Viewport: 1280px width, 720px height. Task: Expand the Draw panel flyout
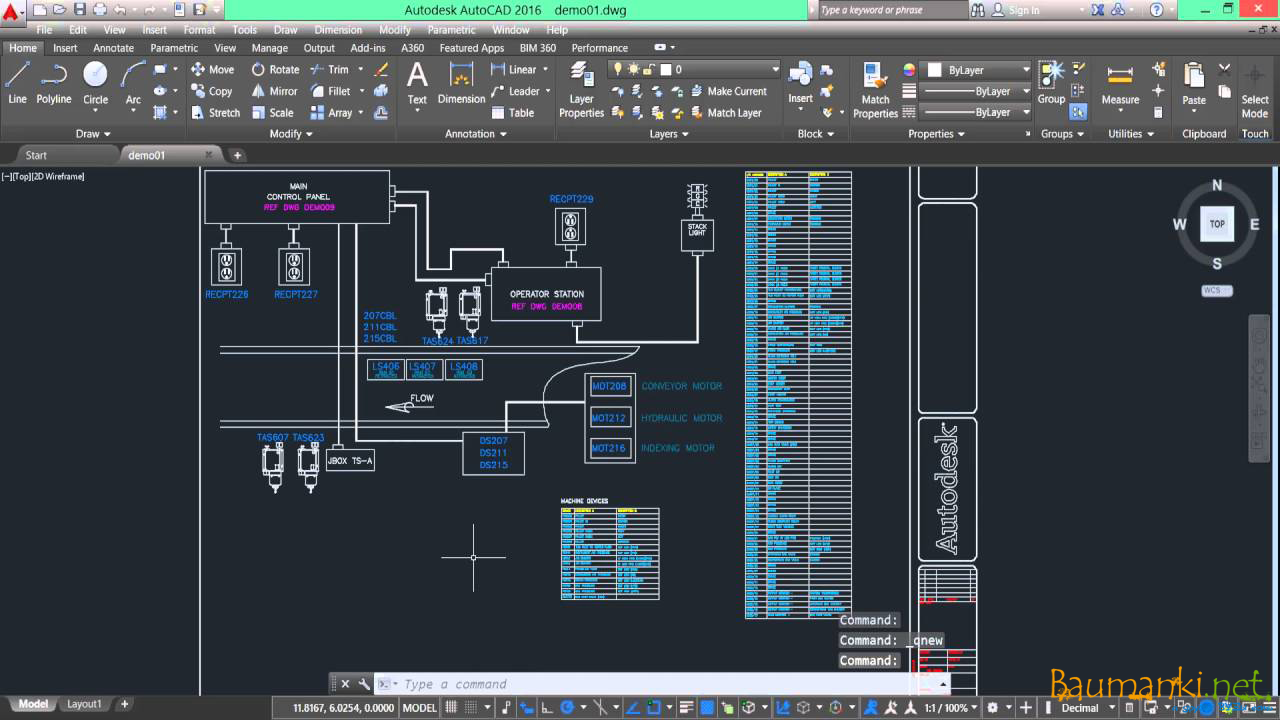pyautogui.click(x=93, y=134)
